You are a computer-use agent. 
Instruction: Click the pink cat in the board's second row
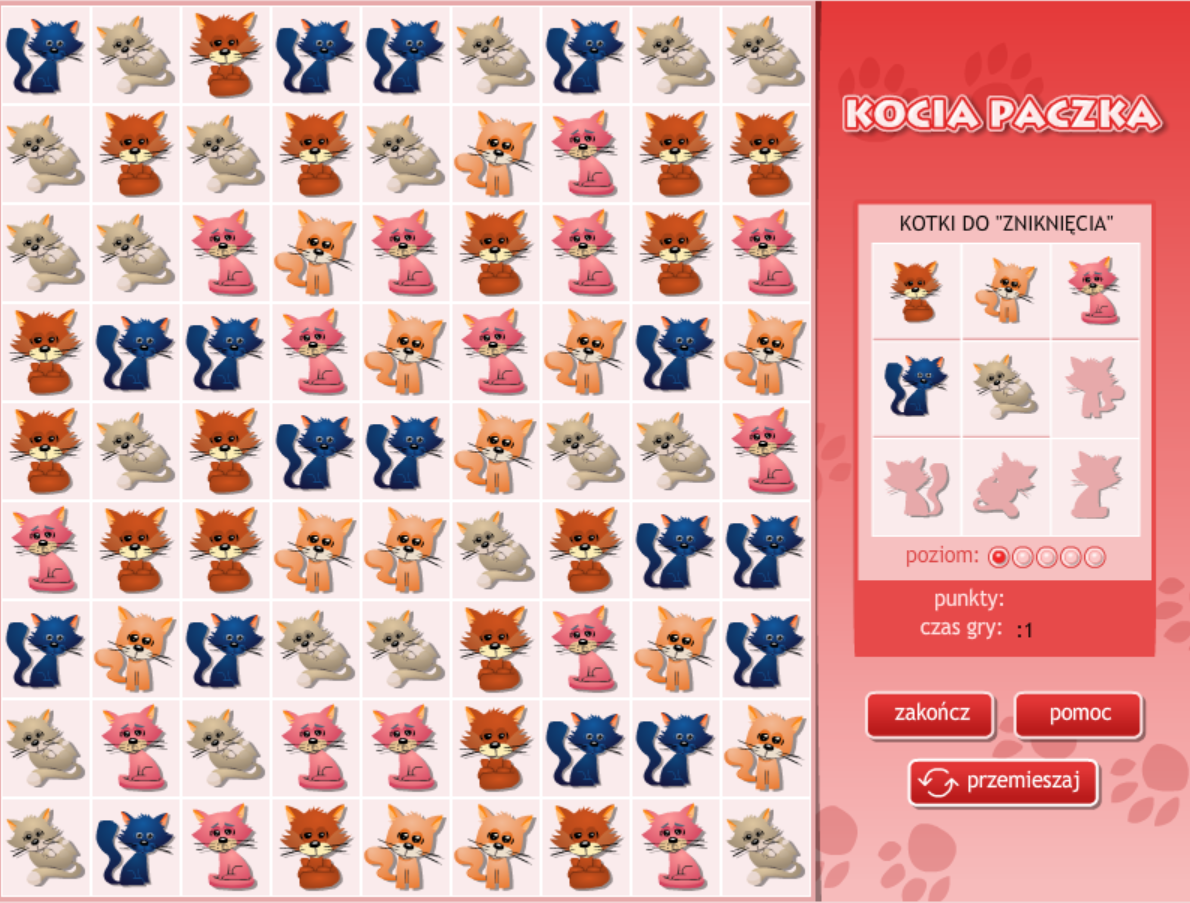tap(584, 154)
